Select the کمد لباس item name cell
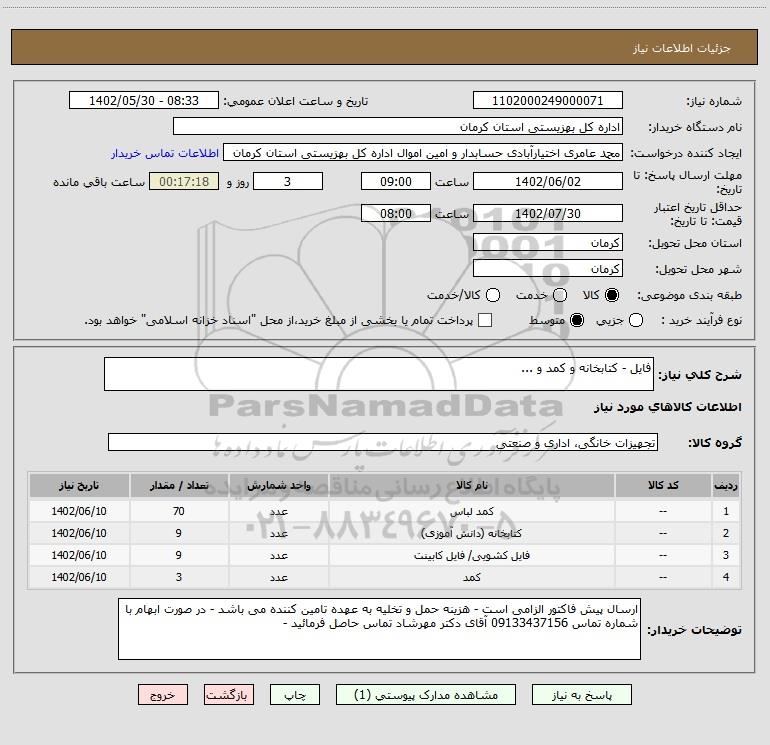This screenshot has height=745, width=770. click(x=471, y=511)
